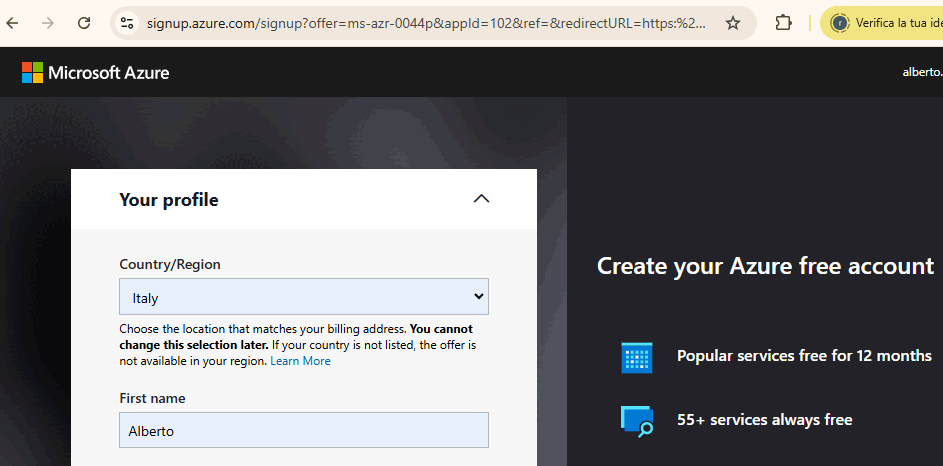Click the Verifica la tua identità profile chip

(882, 23)
